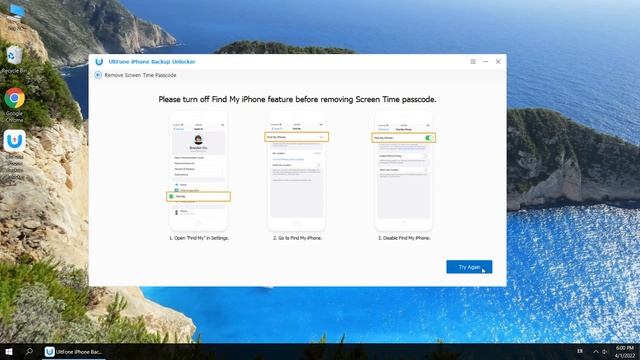The height and width of the screenshot is (360, 640).
Task: Click the 'UltFone iPhone Backup Unlocker' title text
Action: click(x=152, y=62)
